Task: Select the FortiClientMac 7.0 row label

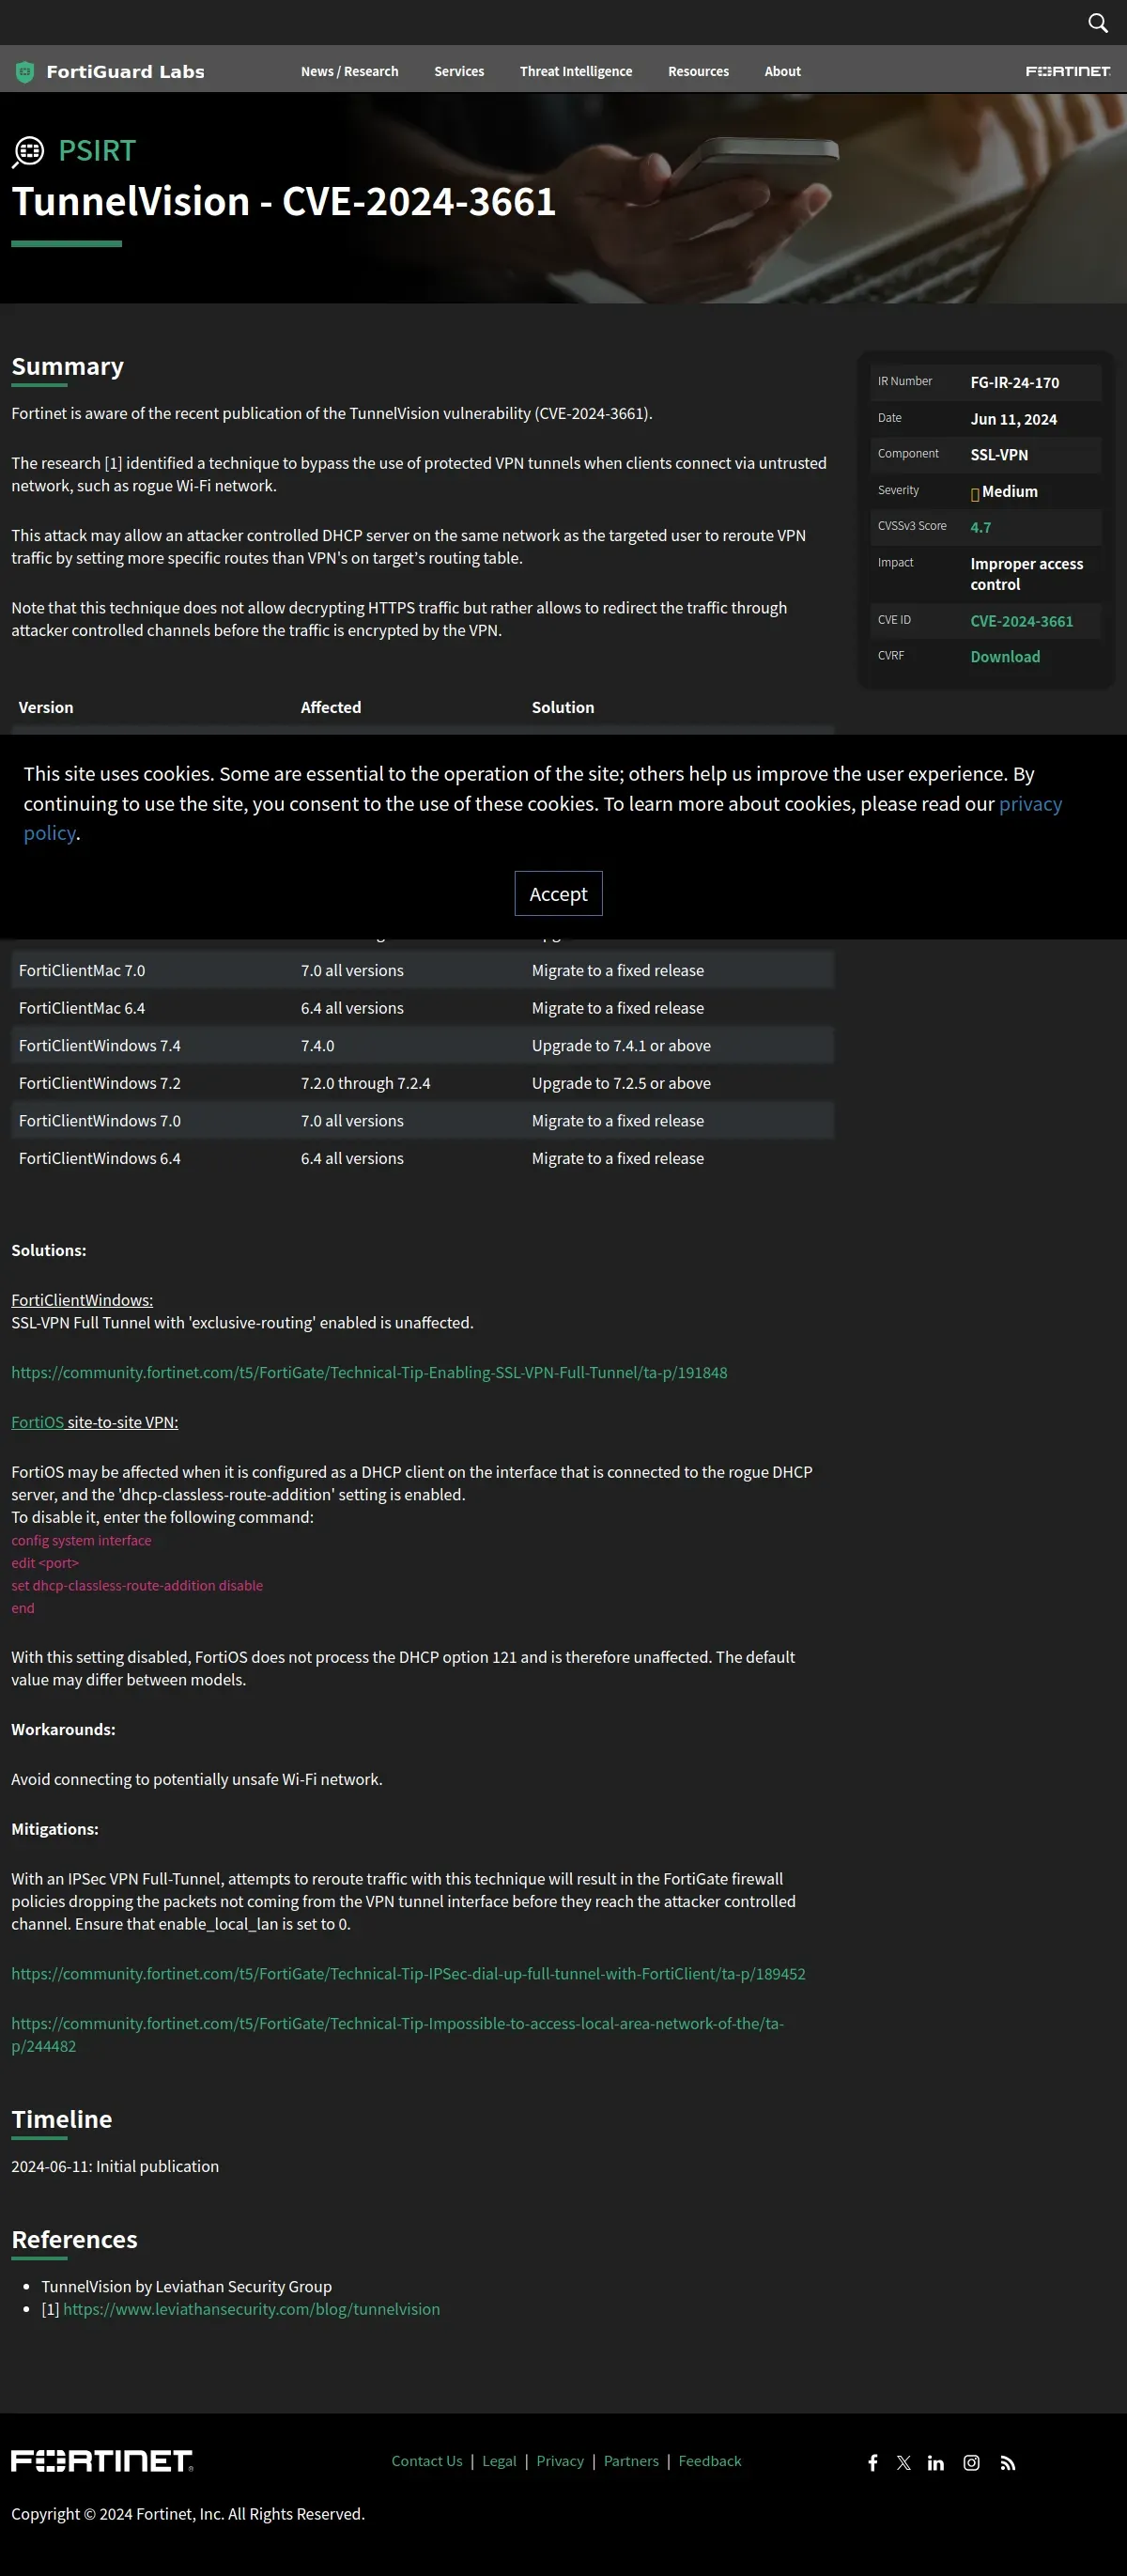Action: pos(82,970)
